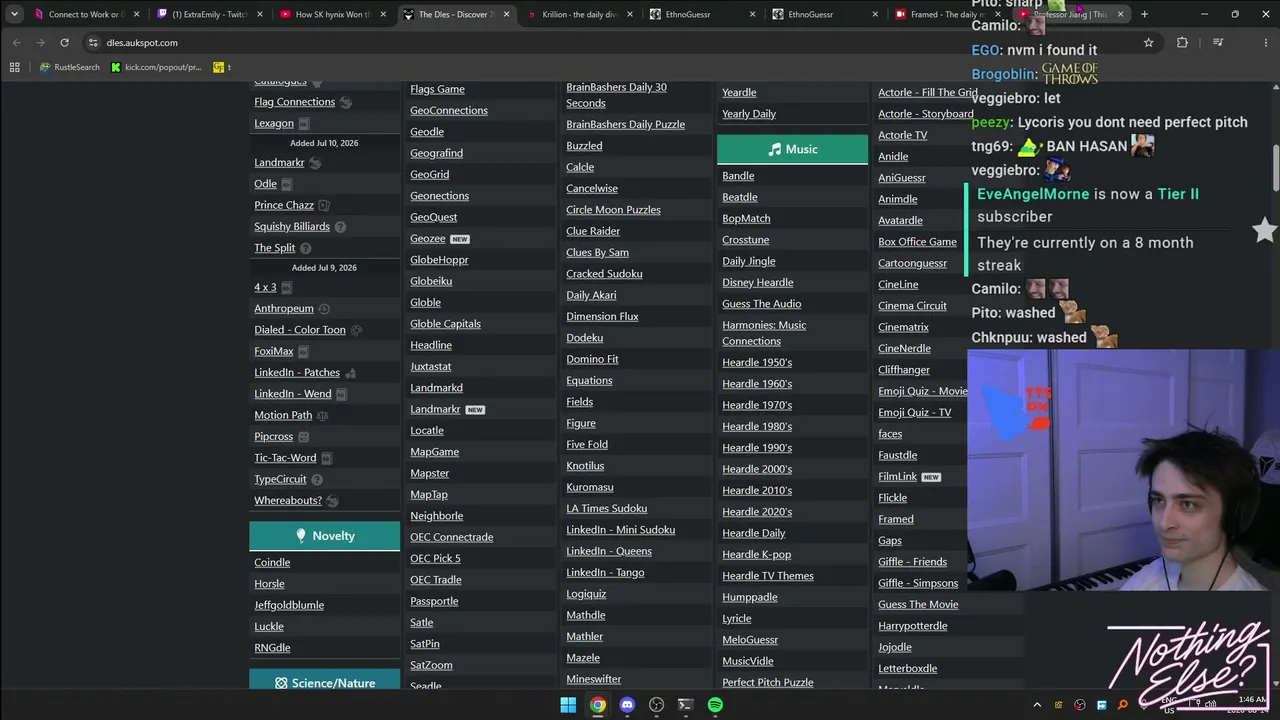
Task: Select the Science/Nature category header
Action: (324, 683)
